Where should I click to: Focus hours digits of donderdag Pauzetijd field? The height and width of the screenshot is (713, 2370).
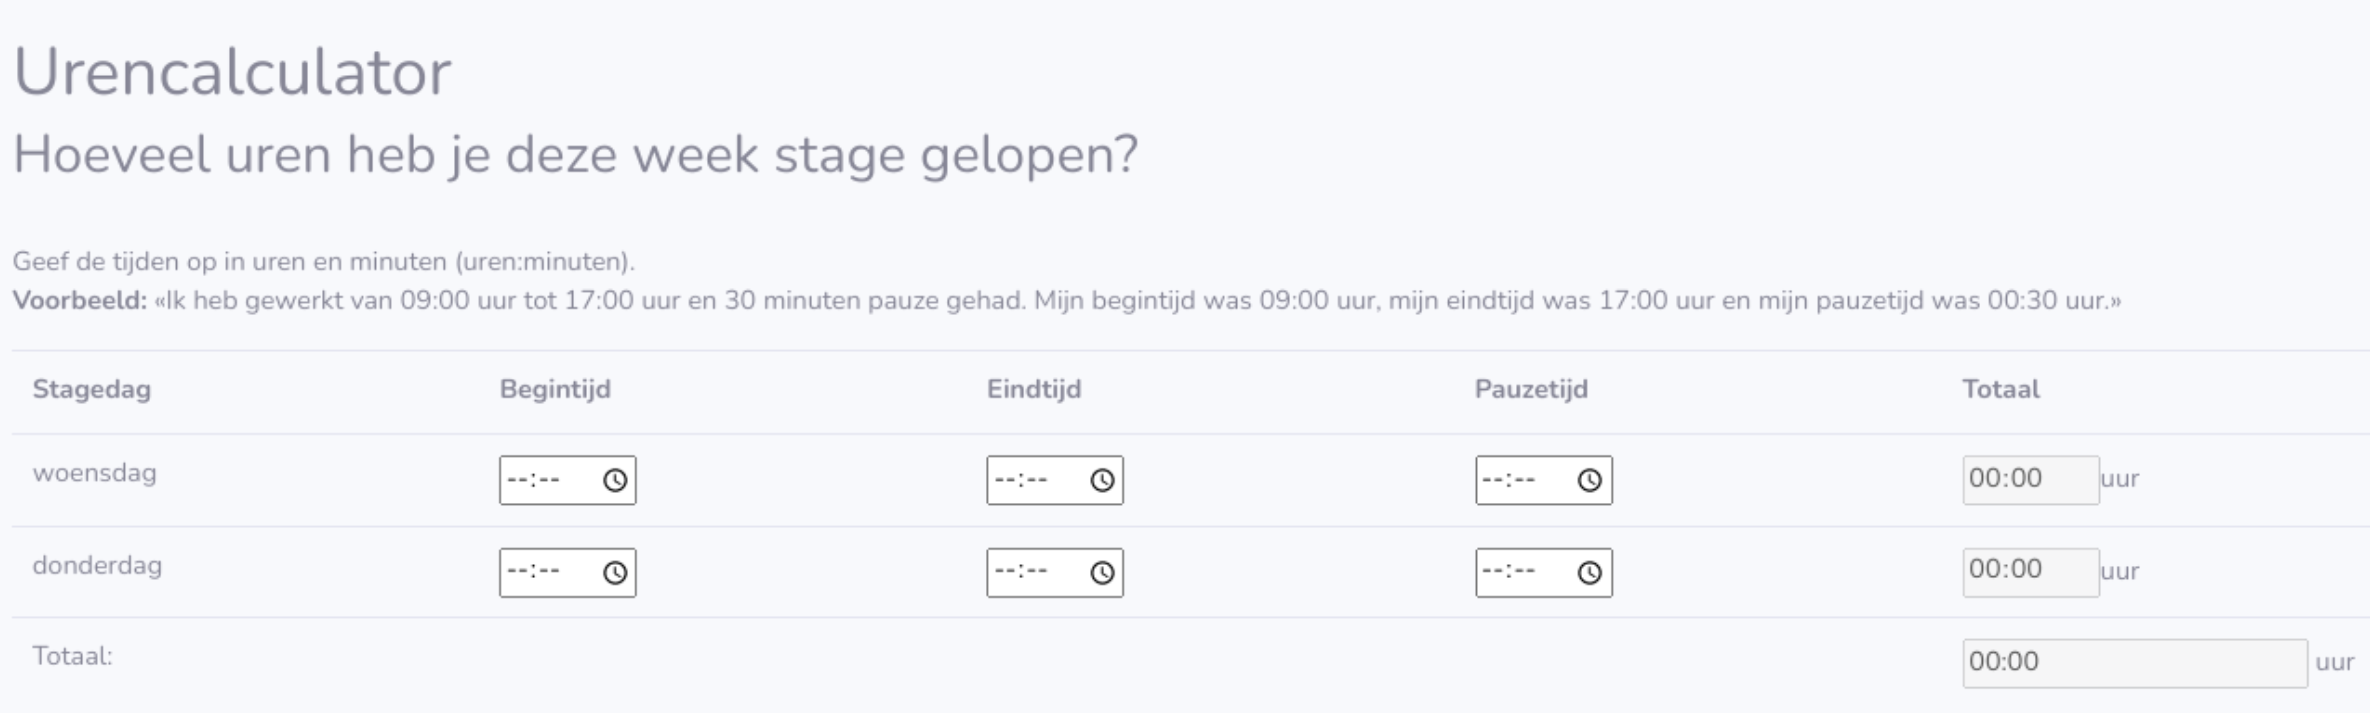[1492, 573]
